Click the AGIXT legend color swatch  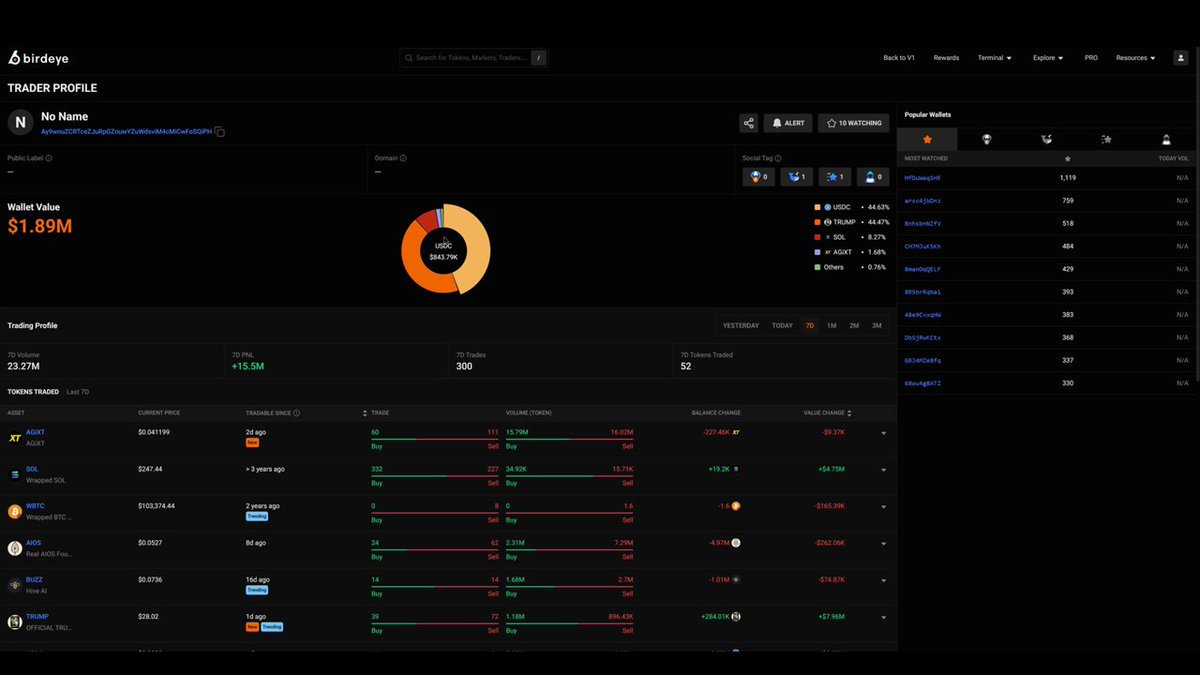(817, 252)
